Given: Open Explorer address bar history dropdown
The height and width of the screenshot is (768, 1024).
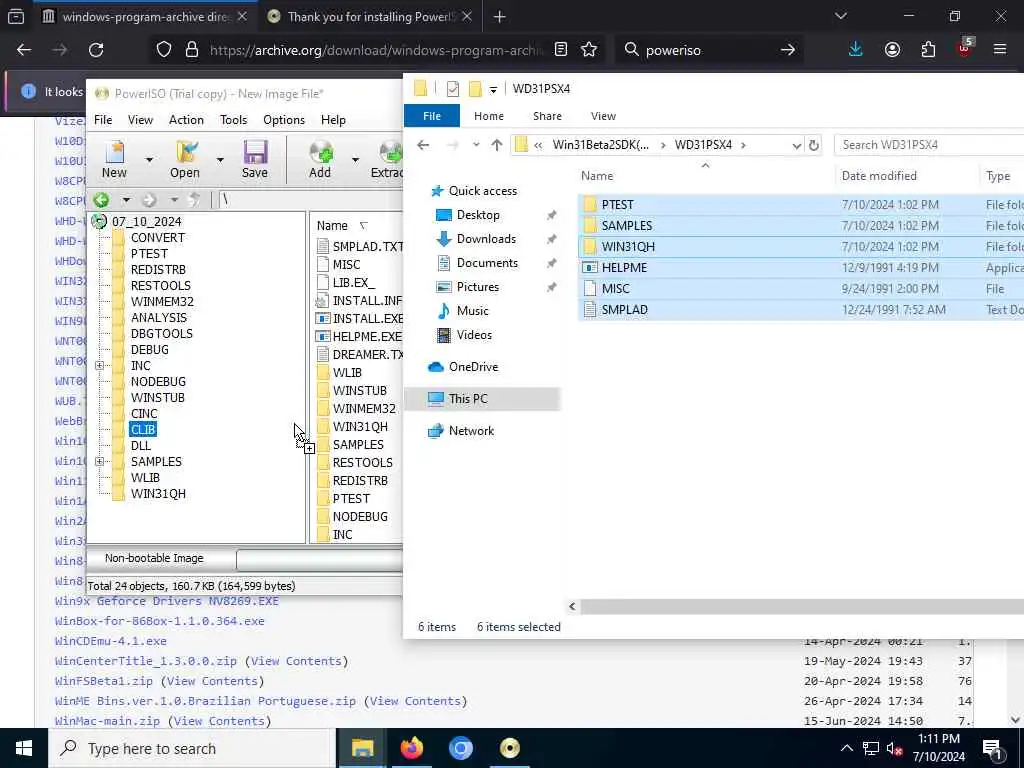Looking at the screenshot, I should [x=797, y=145].
